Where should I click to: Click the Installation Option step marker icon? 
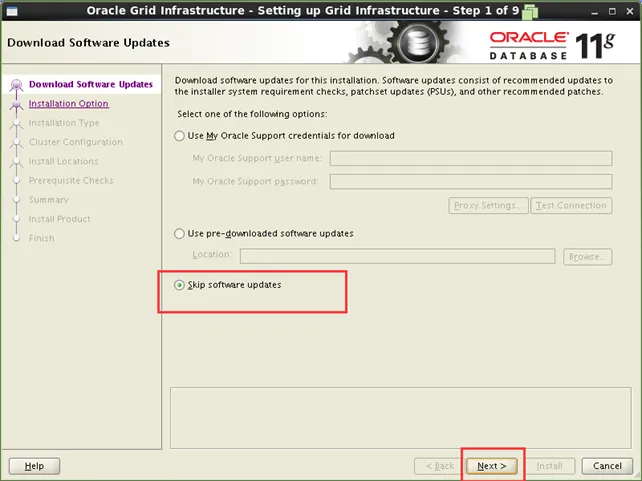click(16, 104)
